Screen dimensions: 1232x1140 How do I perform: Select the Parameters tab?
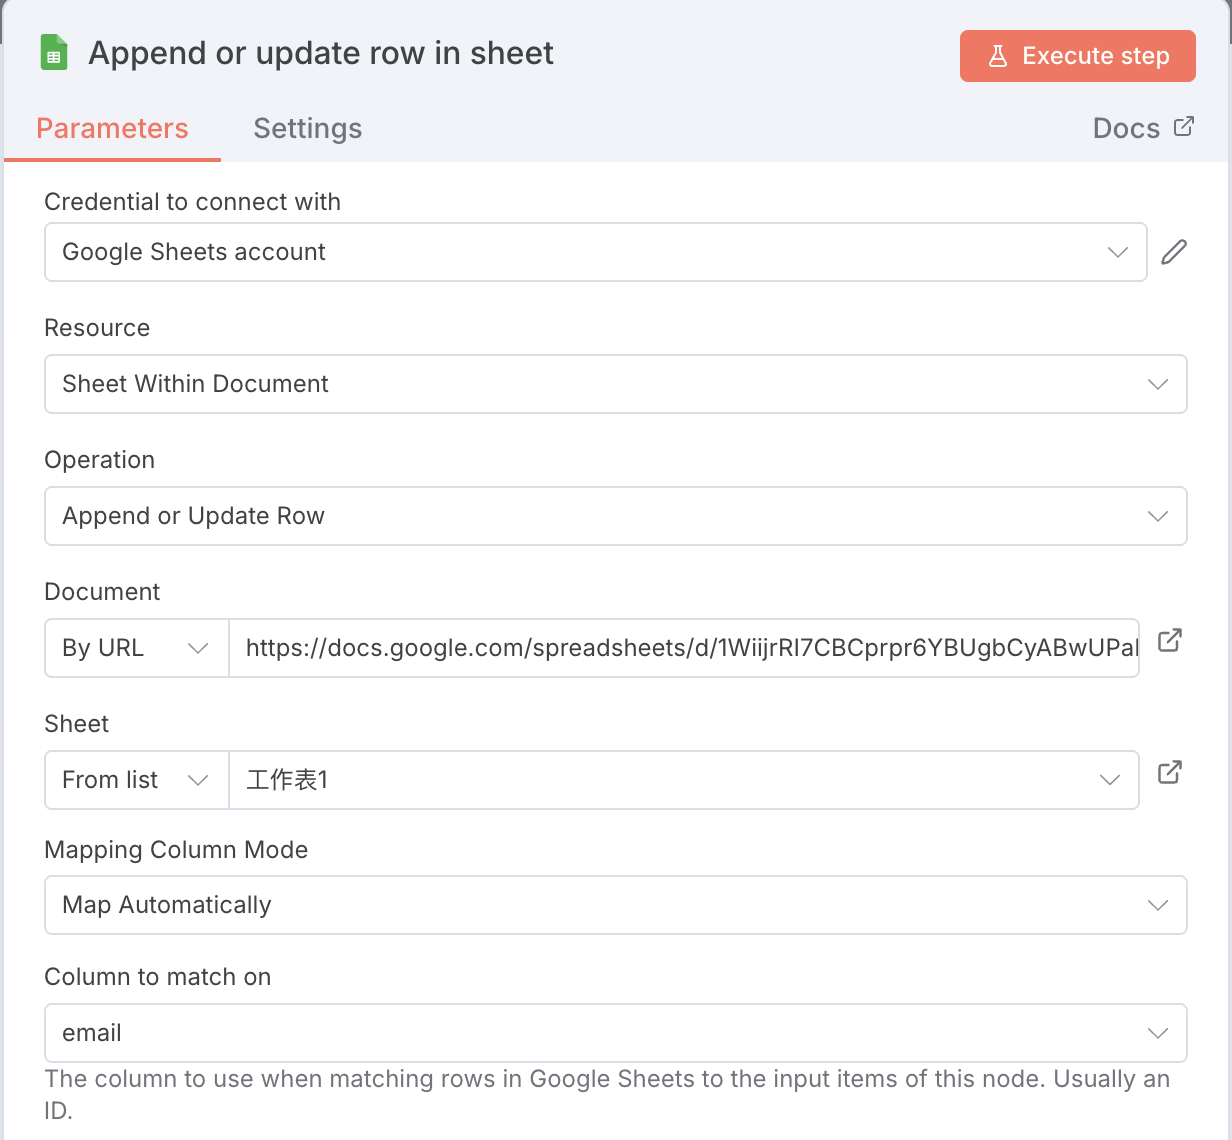[112, 128]
